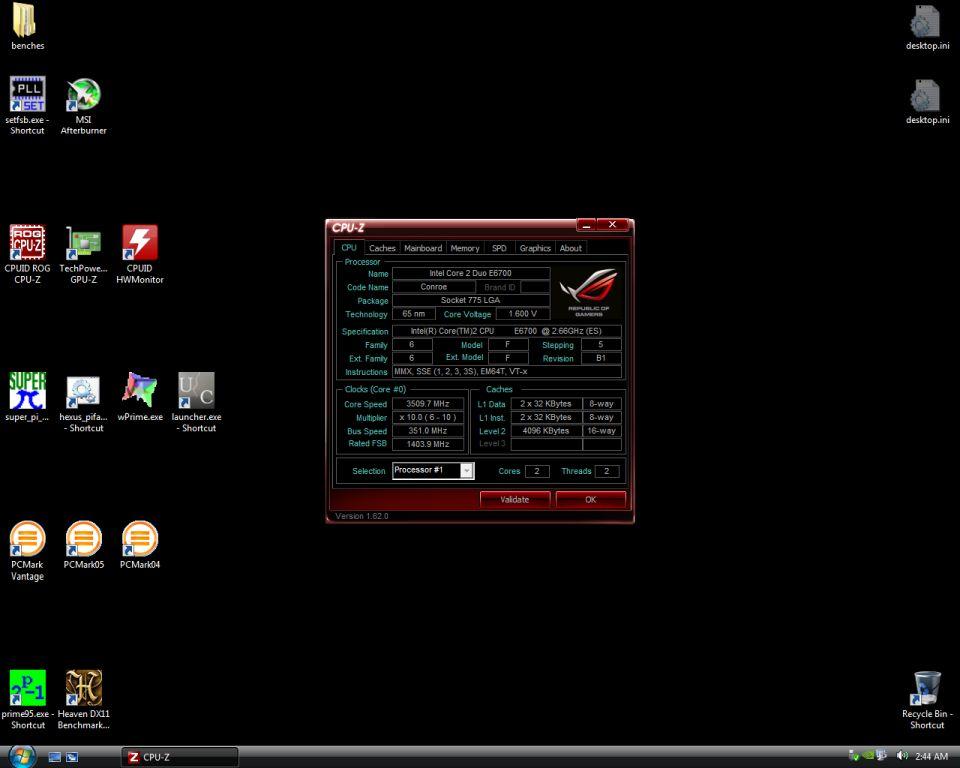
Task: Open the Processor selection dropdown
Action: click(433, 470)
